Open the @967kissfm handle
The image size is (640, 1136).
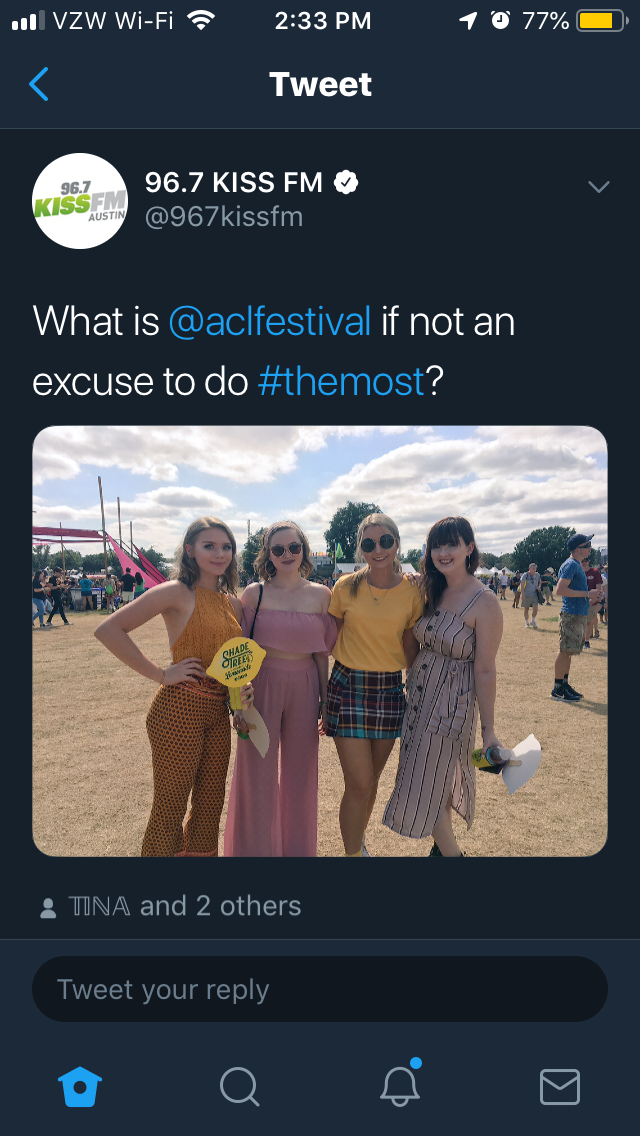pyautogui.click(x=224, y=217)
